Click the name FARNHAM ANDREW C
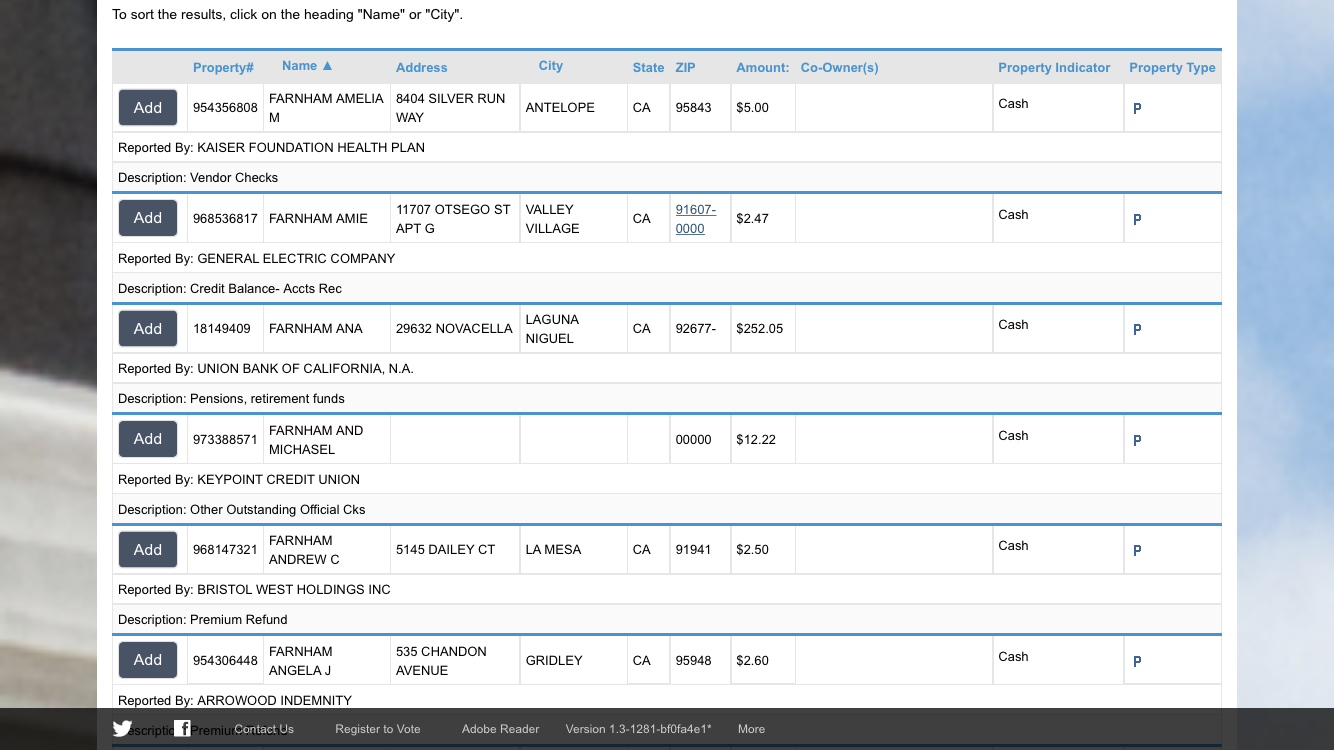 [304, 550]
